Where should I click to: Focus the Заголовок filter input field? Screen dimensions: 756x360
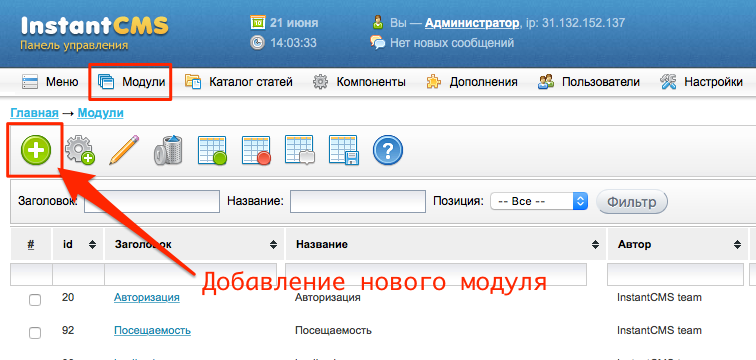152,201
